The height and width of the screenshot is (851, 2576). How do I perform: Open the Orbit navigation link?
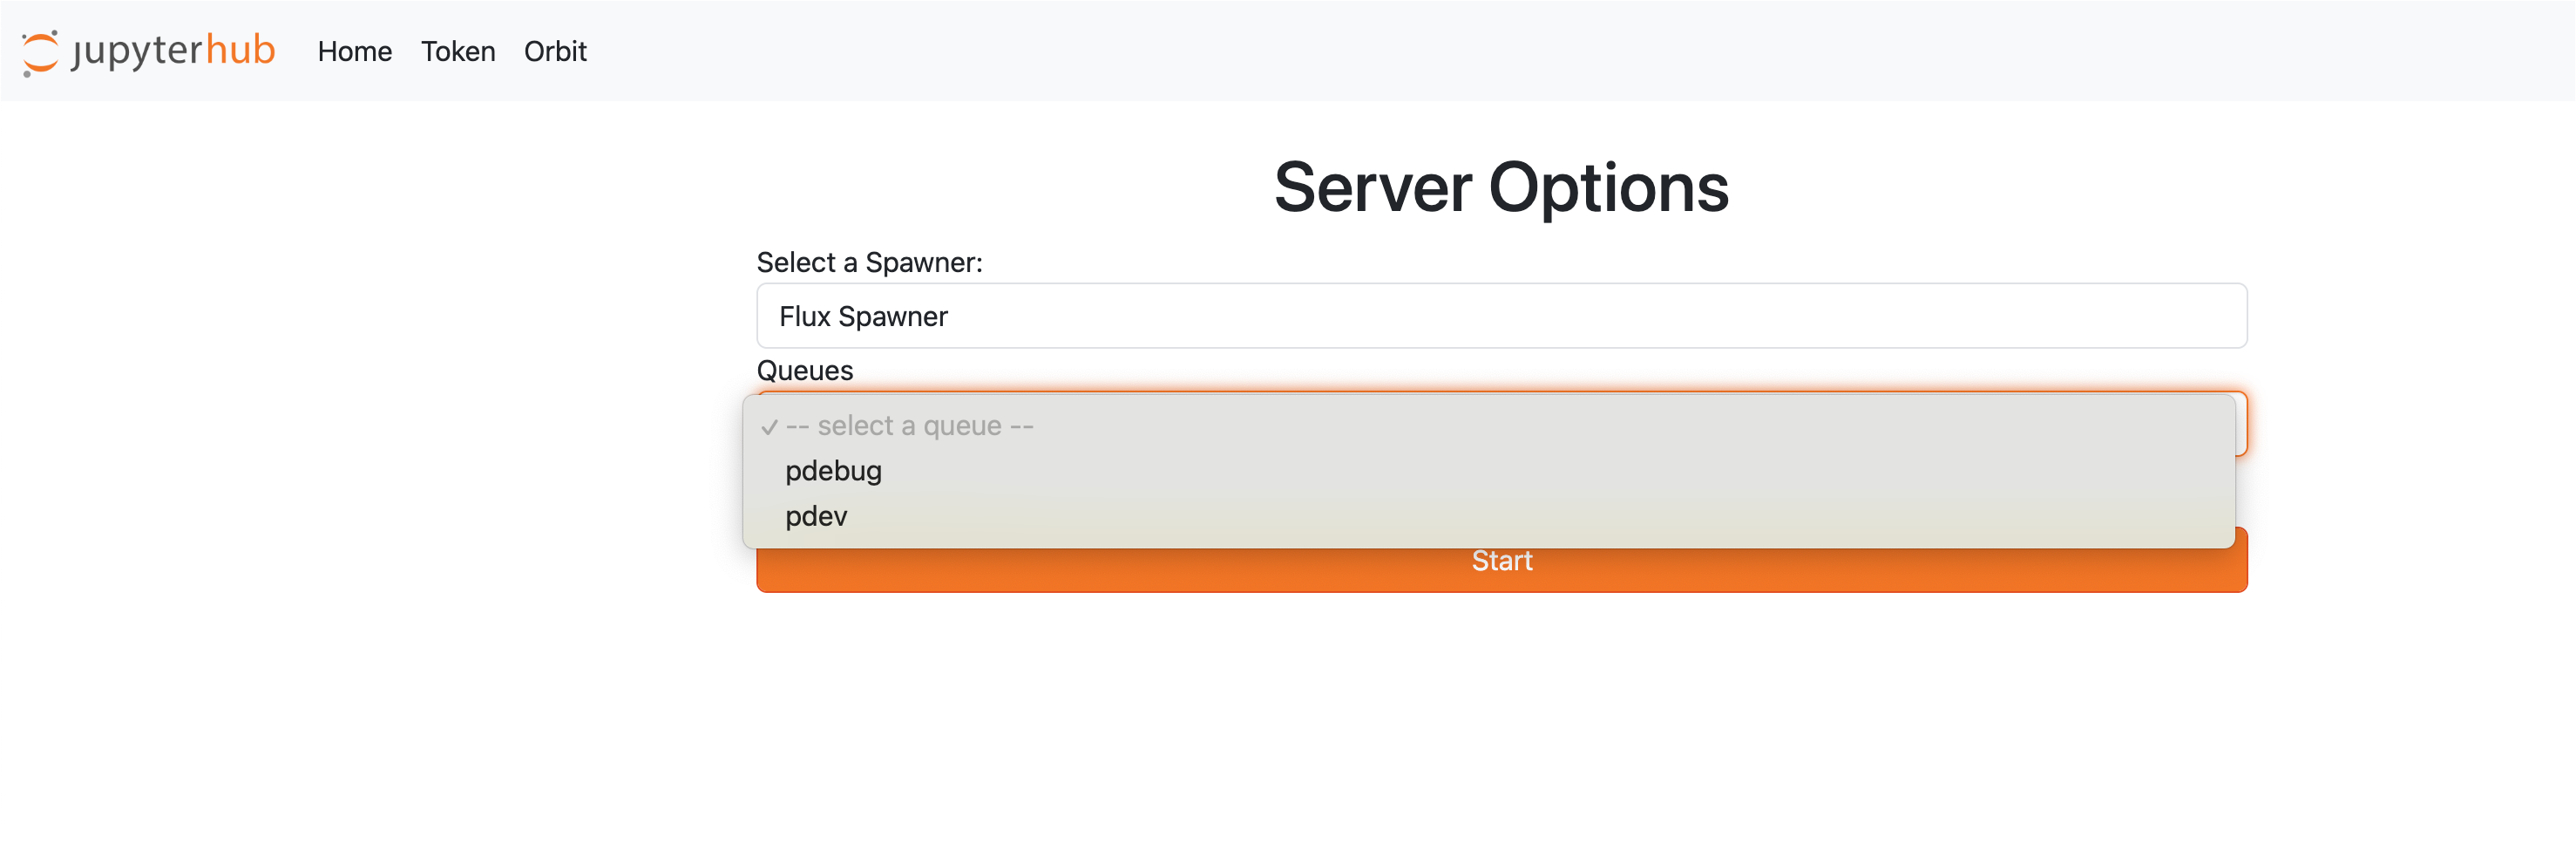[x=555, y=51]
